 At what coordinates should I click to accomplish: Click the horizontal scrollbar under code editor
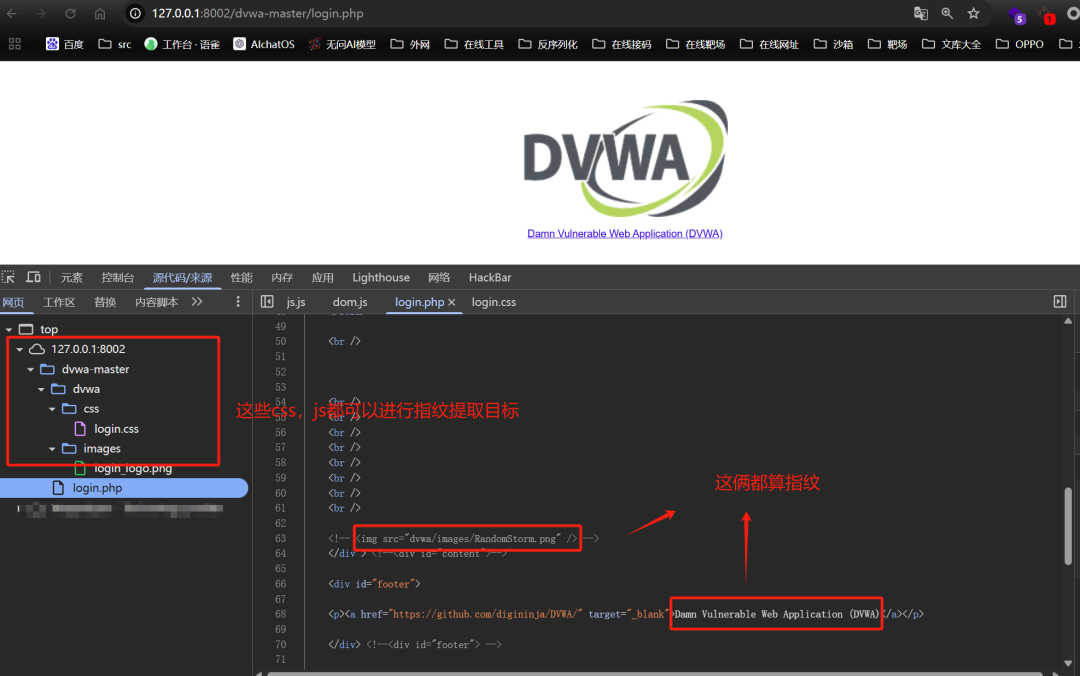pyautogui.click(x=654, y=673)
